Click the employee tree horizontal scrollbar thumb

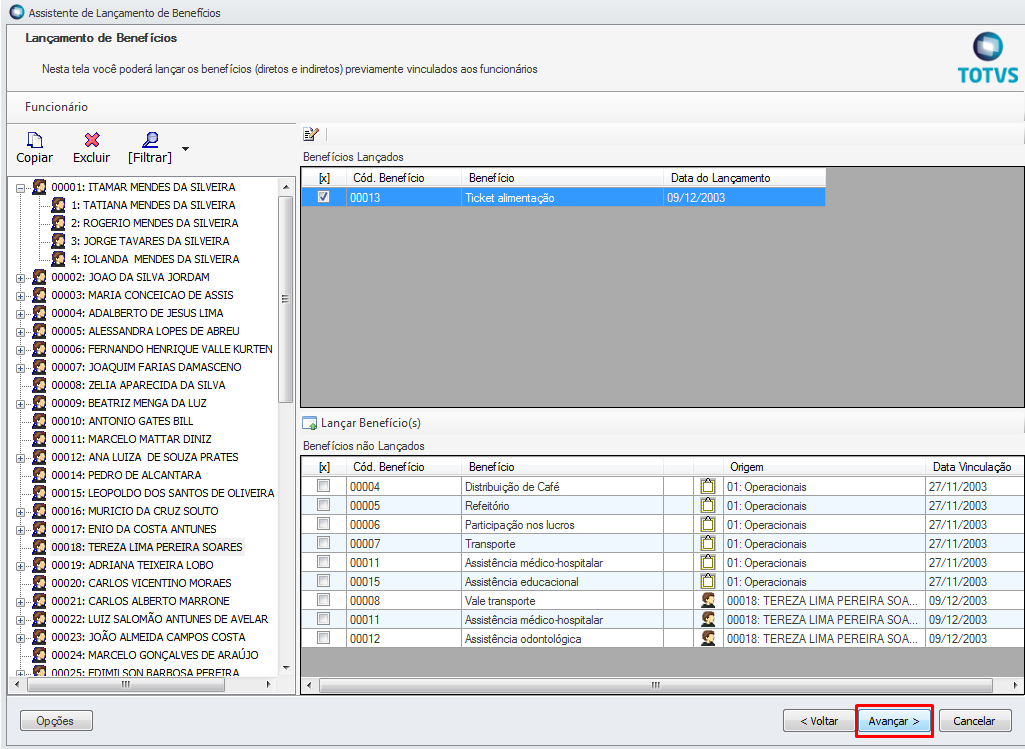click(126, 684)
